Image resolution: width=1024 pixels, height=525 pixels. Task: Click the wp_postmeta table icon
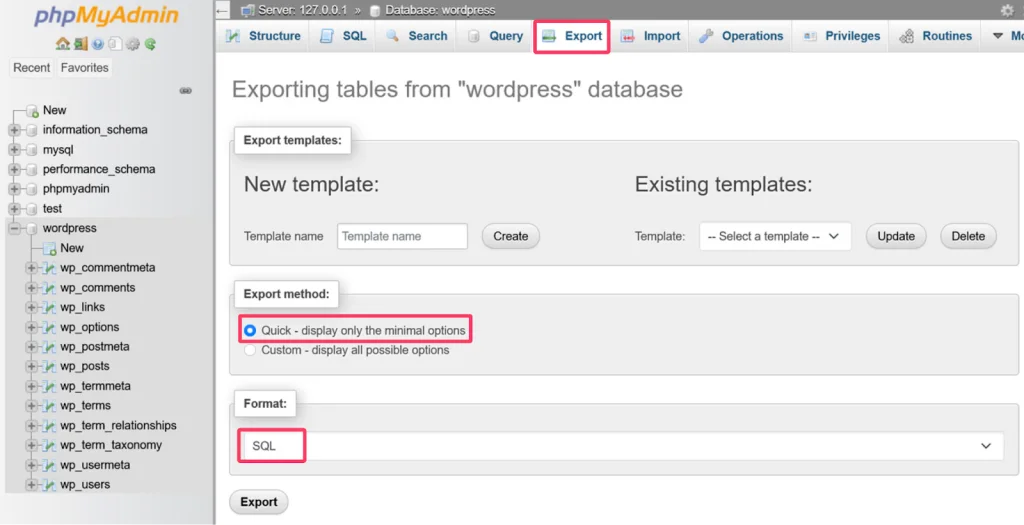[49, 347]
